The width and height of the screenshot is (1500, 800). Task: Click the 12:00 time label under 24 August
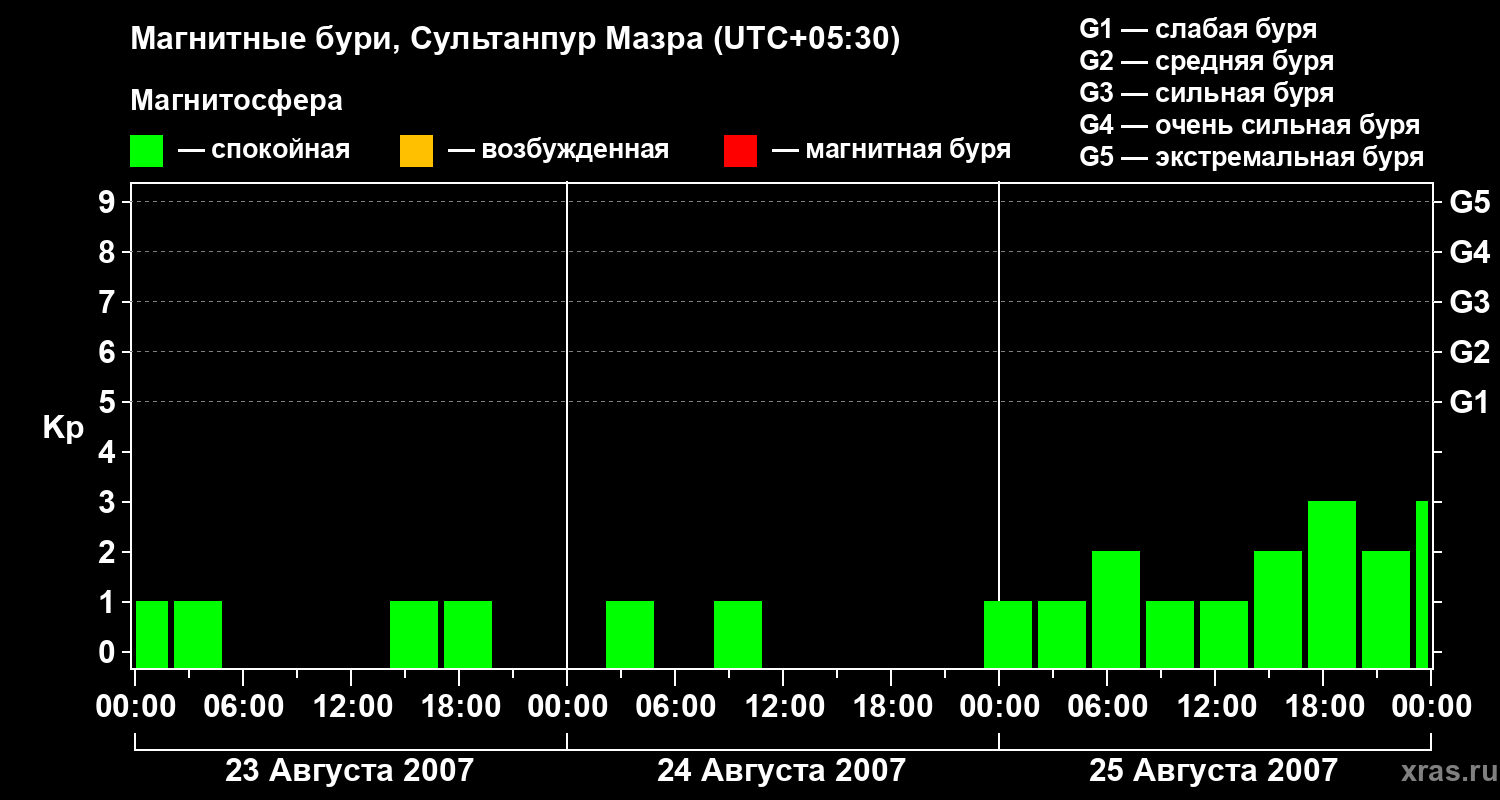click(x=783, y=707)
